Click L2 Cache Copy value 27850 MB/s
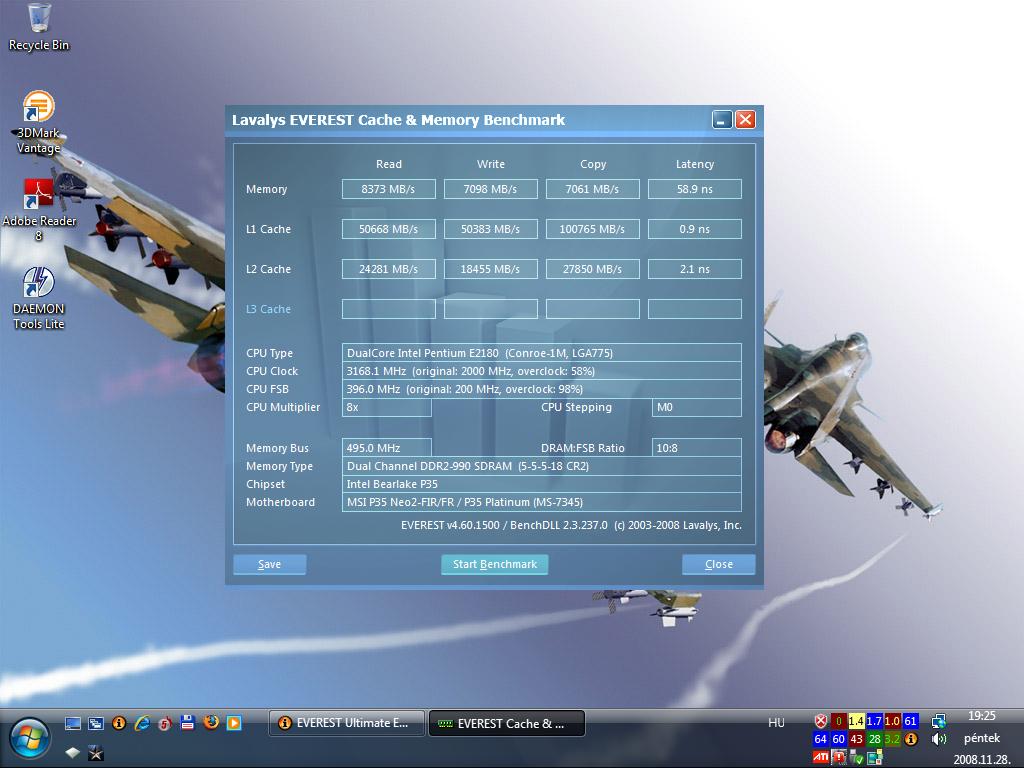Screen dimensions: 1024x768 (592, 269)
